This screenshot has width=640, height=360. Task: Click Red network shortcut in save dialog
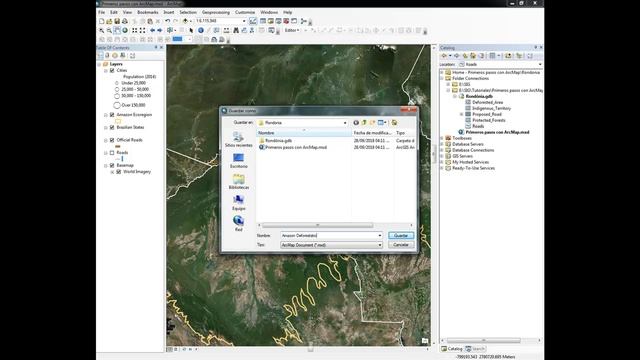tap(238, 224)
